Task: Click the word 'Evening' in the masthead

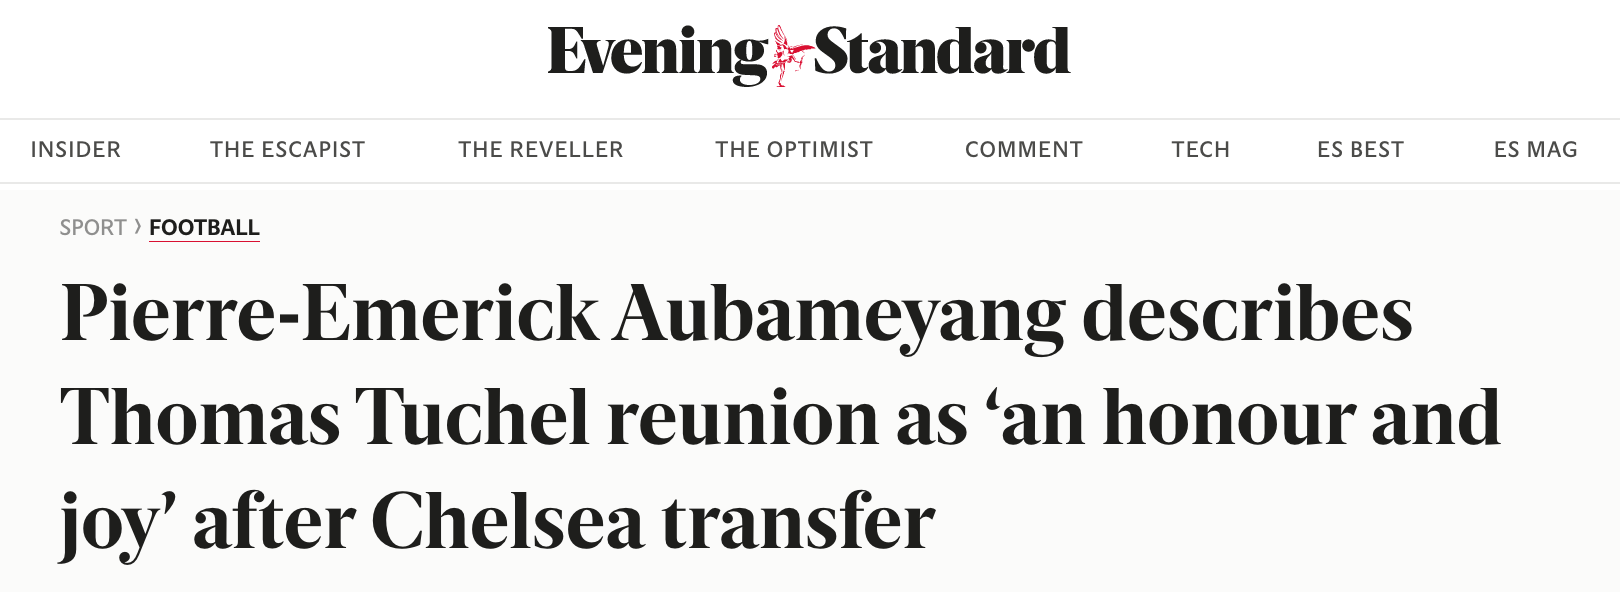Action: pos(658,54)
